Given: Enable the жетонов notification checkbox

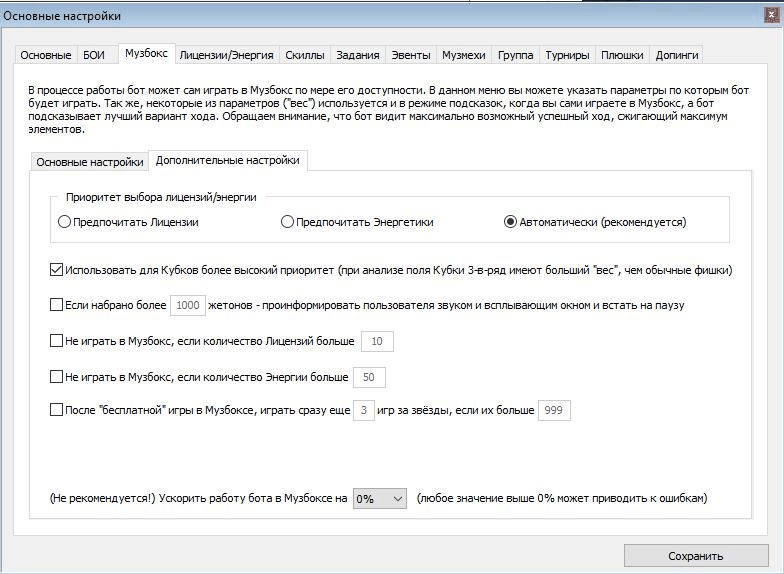Looking at the screenshot, I should tap(56, 305).
